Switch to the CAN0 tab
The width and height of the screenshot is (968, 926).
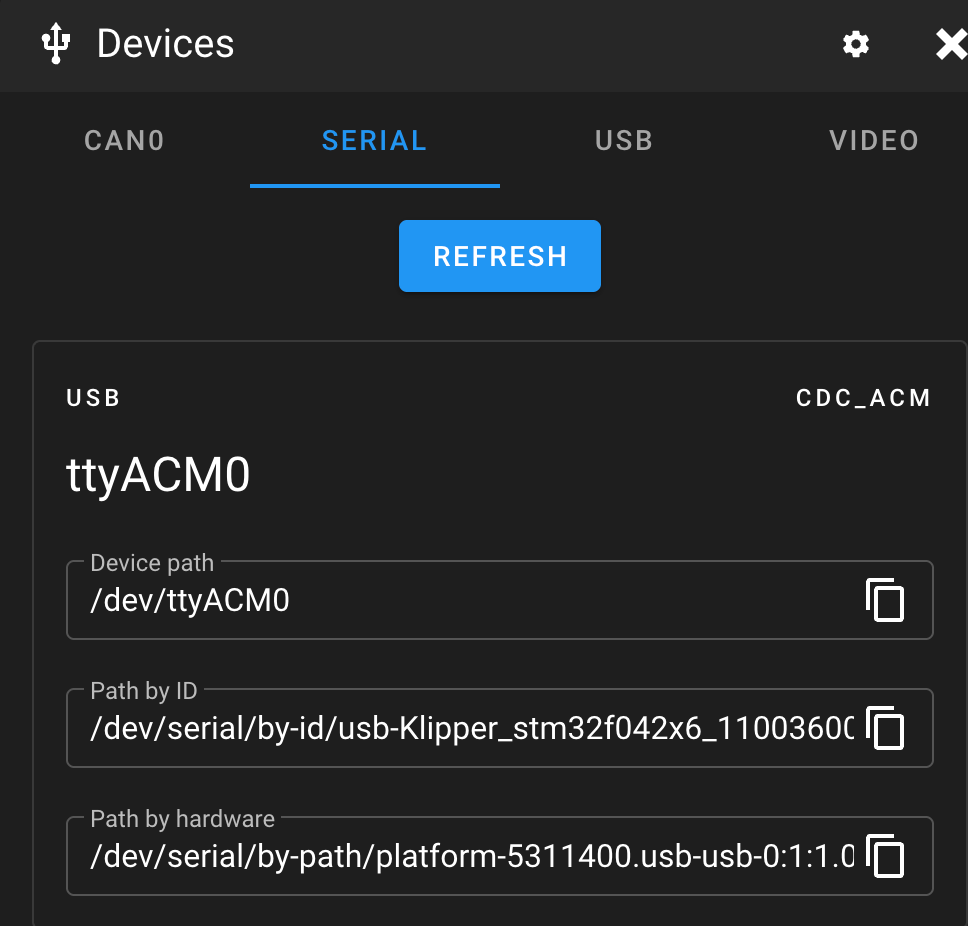tap(125, 141)
